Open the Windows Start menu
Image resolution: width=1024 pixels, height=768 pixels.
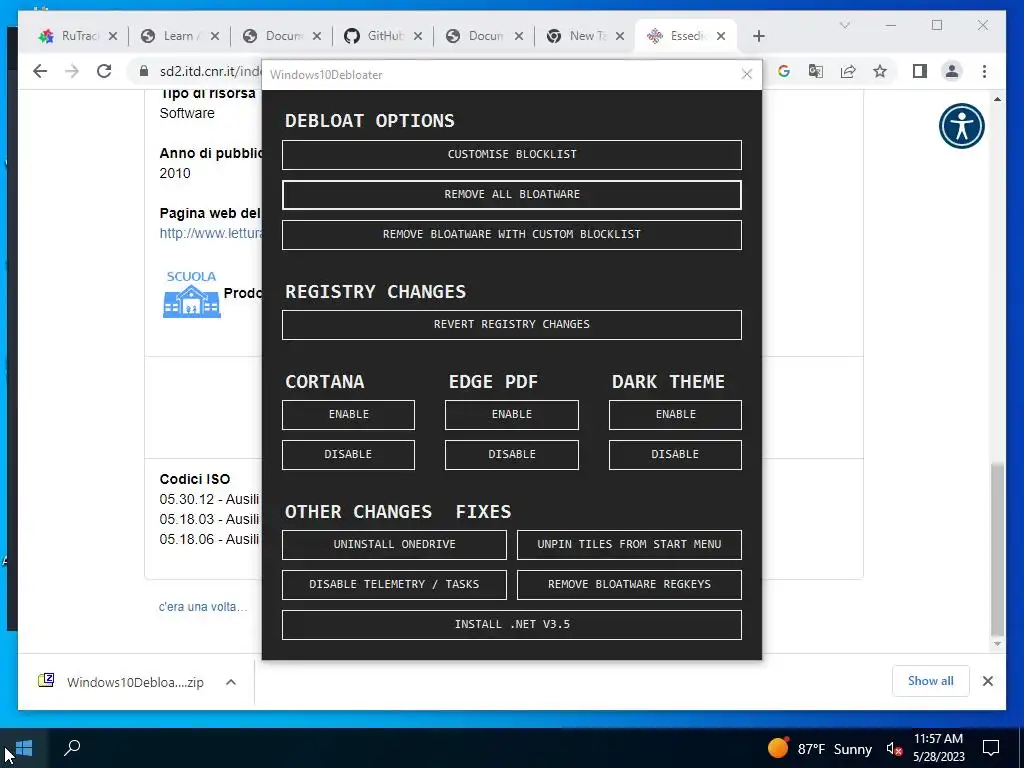pyautogui.click(x=23, y=748)
